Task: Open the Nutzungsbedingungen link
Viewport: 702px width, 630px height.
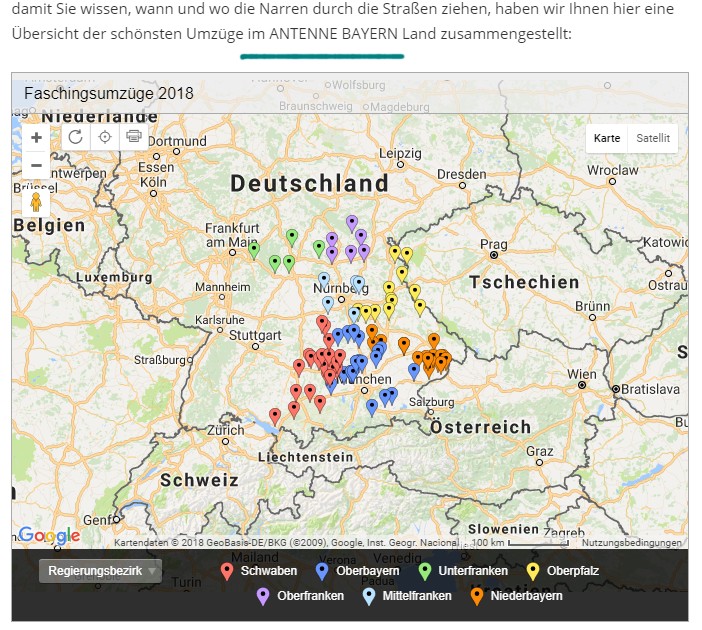Action: (x=631, y=543)
